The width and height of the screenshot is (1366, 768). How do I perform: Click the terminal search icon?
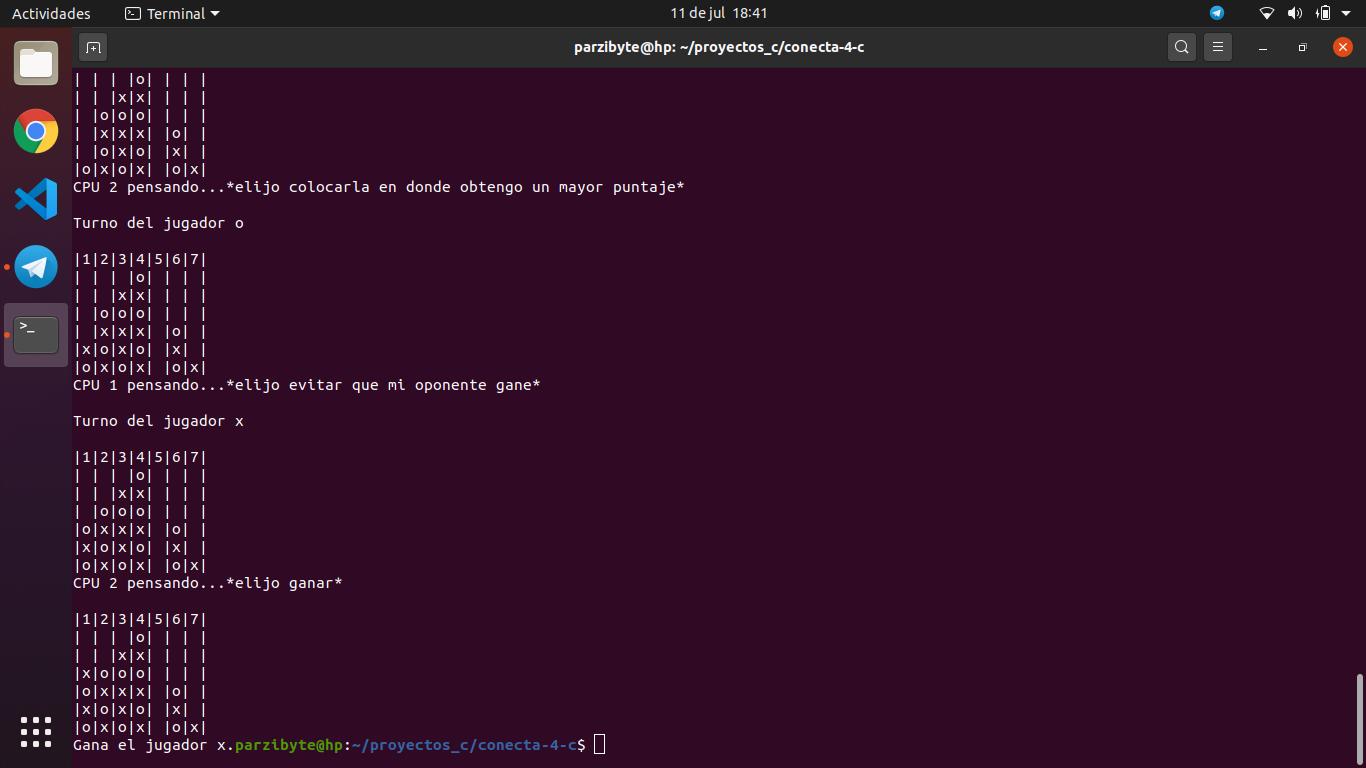(x=1181, y=47)
